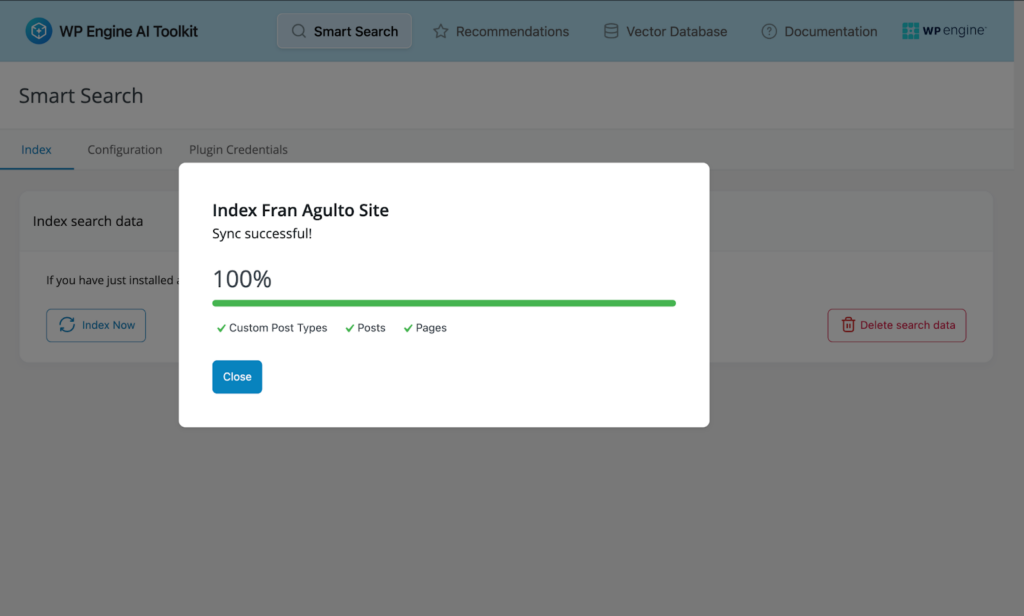Click the Sync successful! message
Viewport: 1024px width, 616px height.
(262, 234)
